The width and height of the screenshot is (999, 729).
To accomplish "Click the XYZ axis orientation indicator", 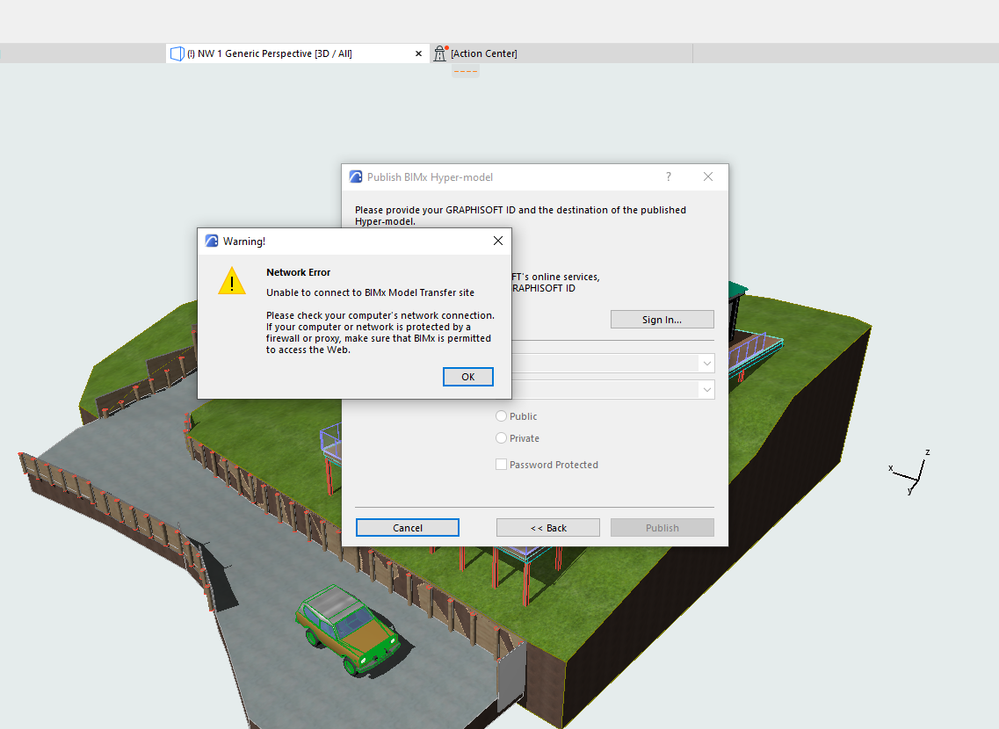I will (911, 473).
